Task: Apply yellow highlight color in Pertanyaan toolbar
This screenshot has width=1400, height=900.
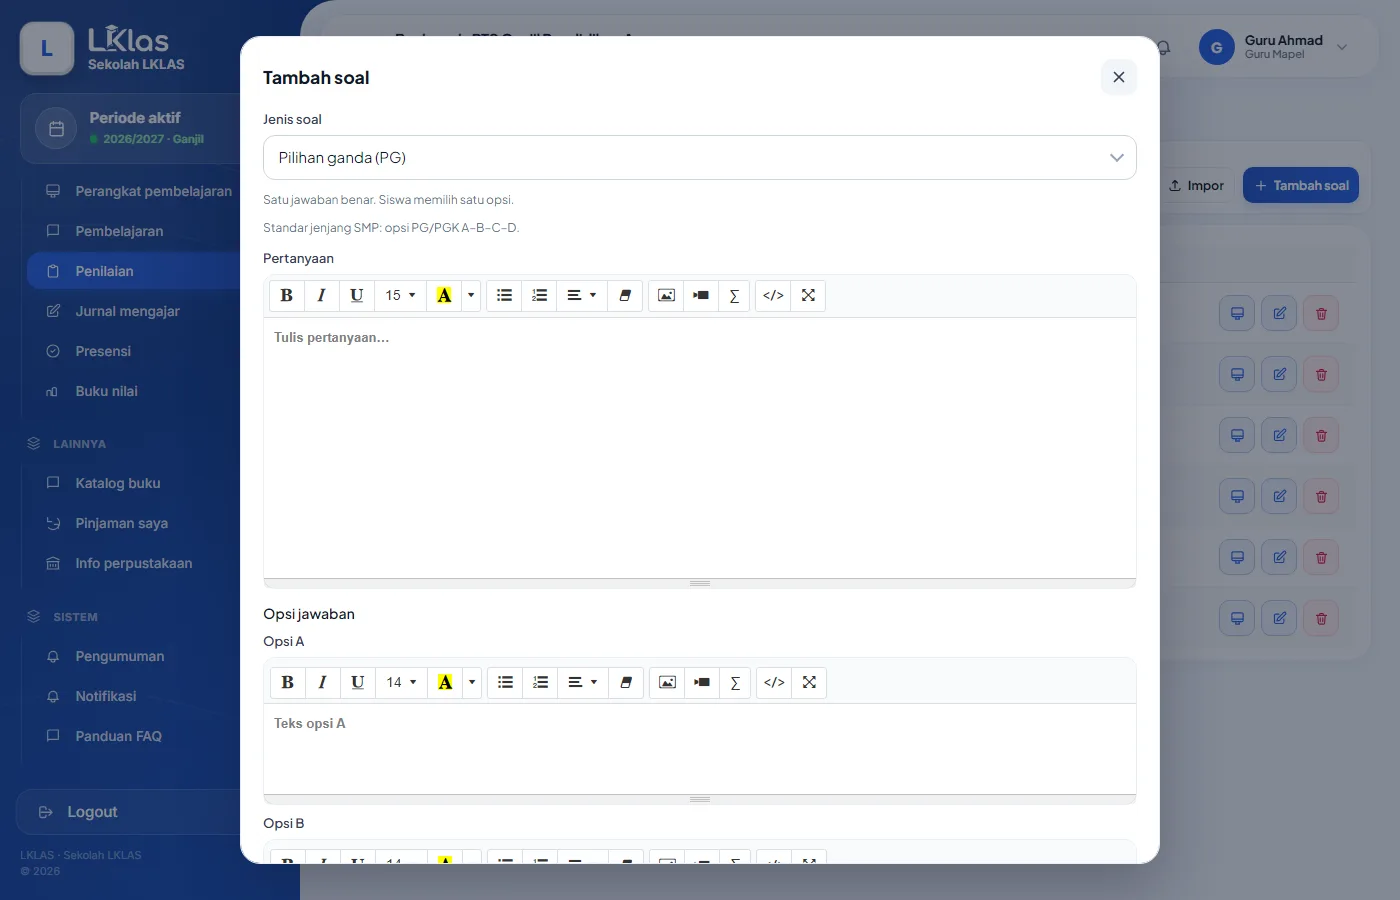Action: pos(444,295)
